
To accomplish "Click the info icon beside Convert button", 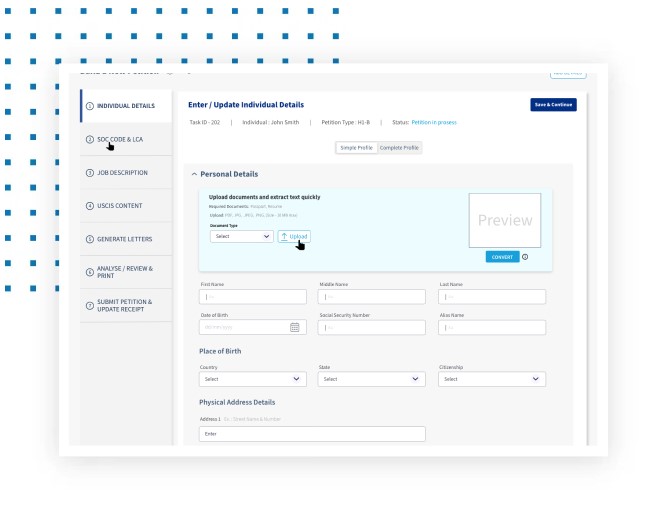I will (525, 257).
